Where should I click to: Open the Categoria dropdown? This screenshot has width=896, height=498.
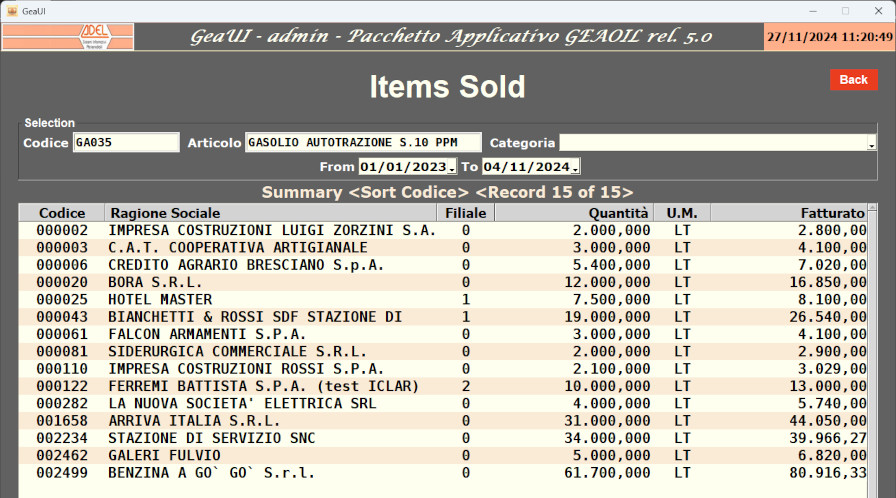coord(871,145)
